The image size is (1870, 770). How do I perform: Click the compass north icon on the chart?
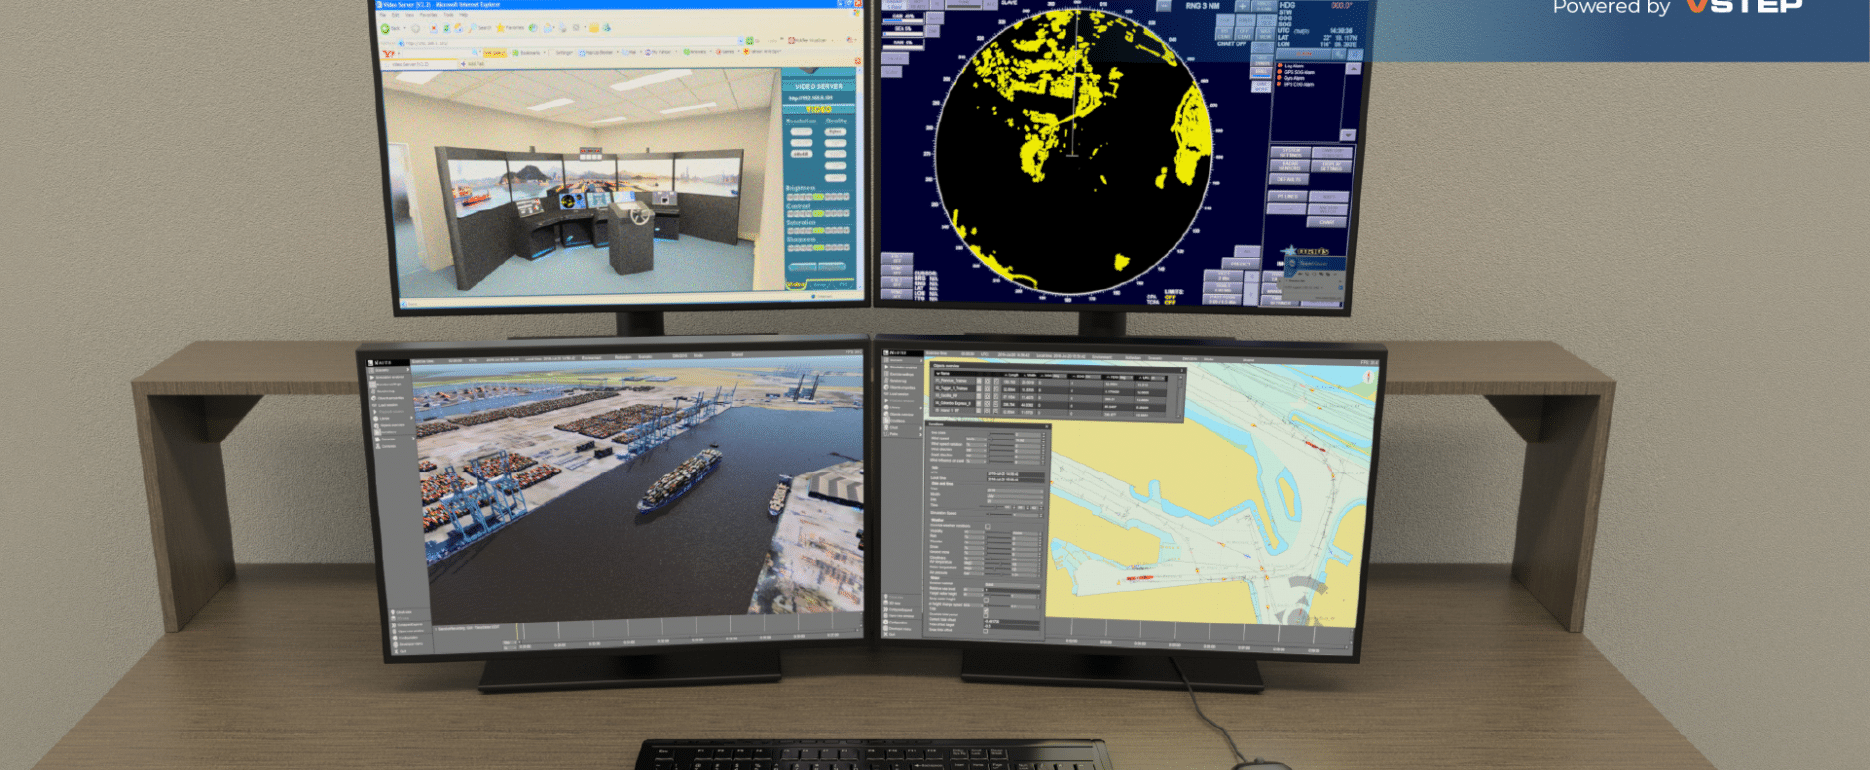click(x=1369, y=377)
